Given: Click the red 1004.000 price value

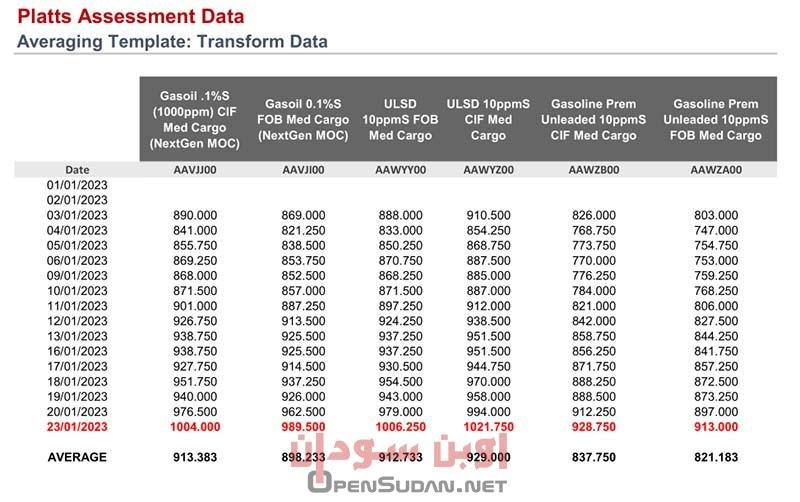Looking at the screenshot, I should 195,426.
